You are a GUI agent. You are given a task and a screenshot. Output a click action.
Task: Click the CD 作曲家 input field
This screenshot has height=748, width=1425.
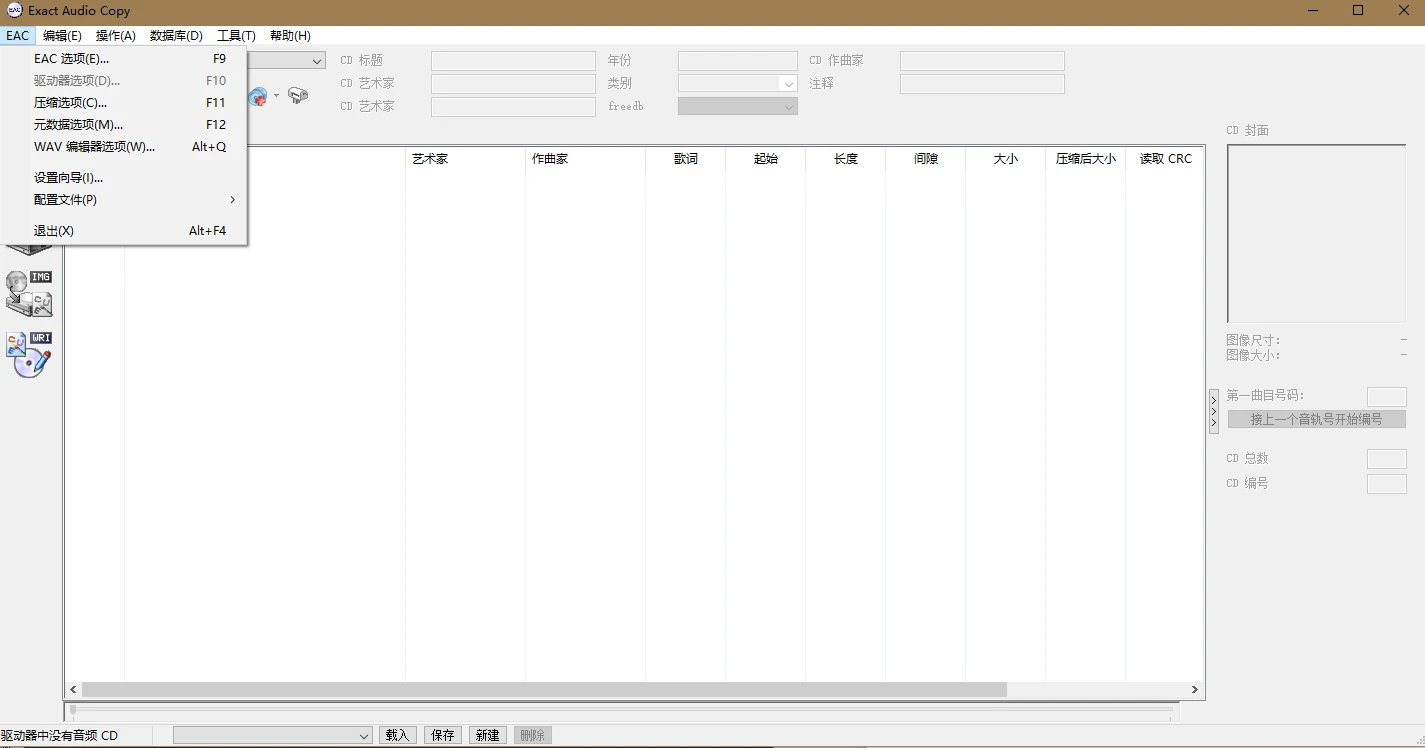(982, 61)
